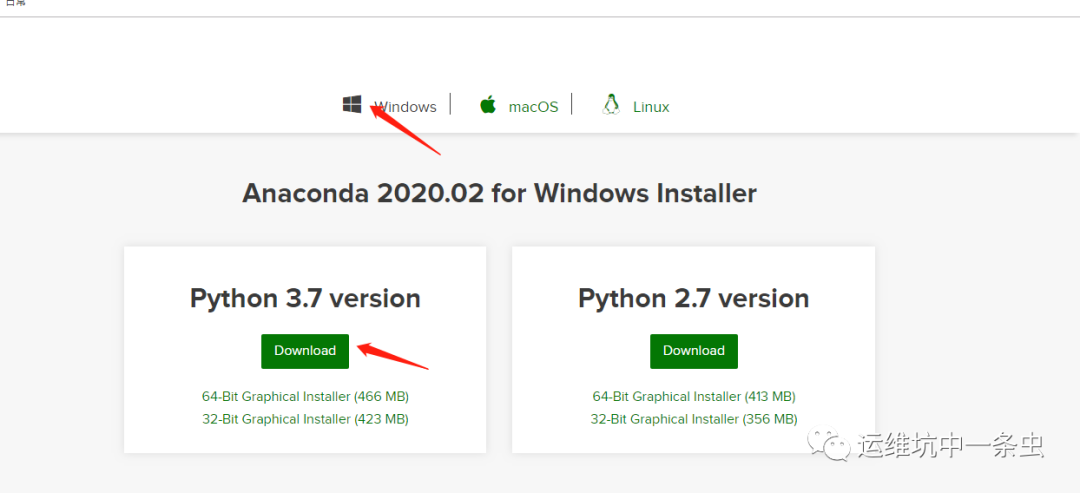This screenshot has height=493, width=1080.
Task: Click the Windows logo icon
Action: (x=352, y=105)
